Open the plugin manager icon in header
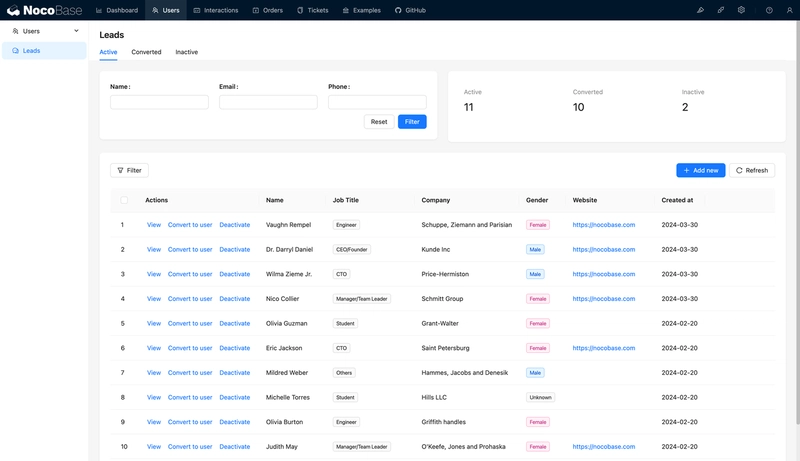Image resolution: width=800 pixels, height=461 pixels. 721,10
